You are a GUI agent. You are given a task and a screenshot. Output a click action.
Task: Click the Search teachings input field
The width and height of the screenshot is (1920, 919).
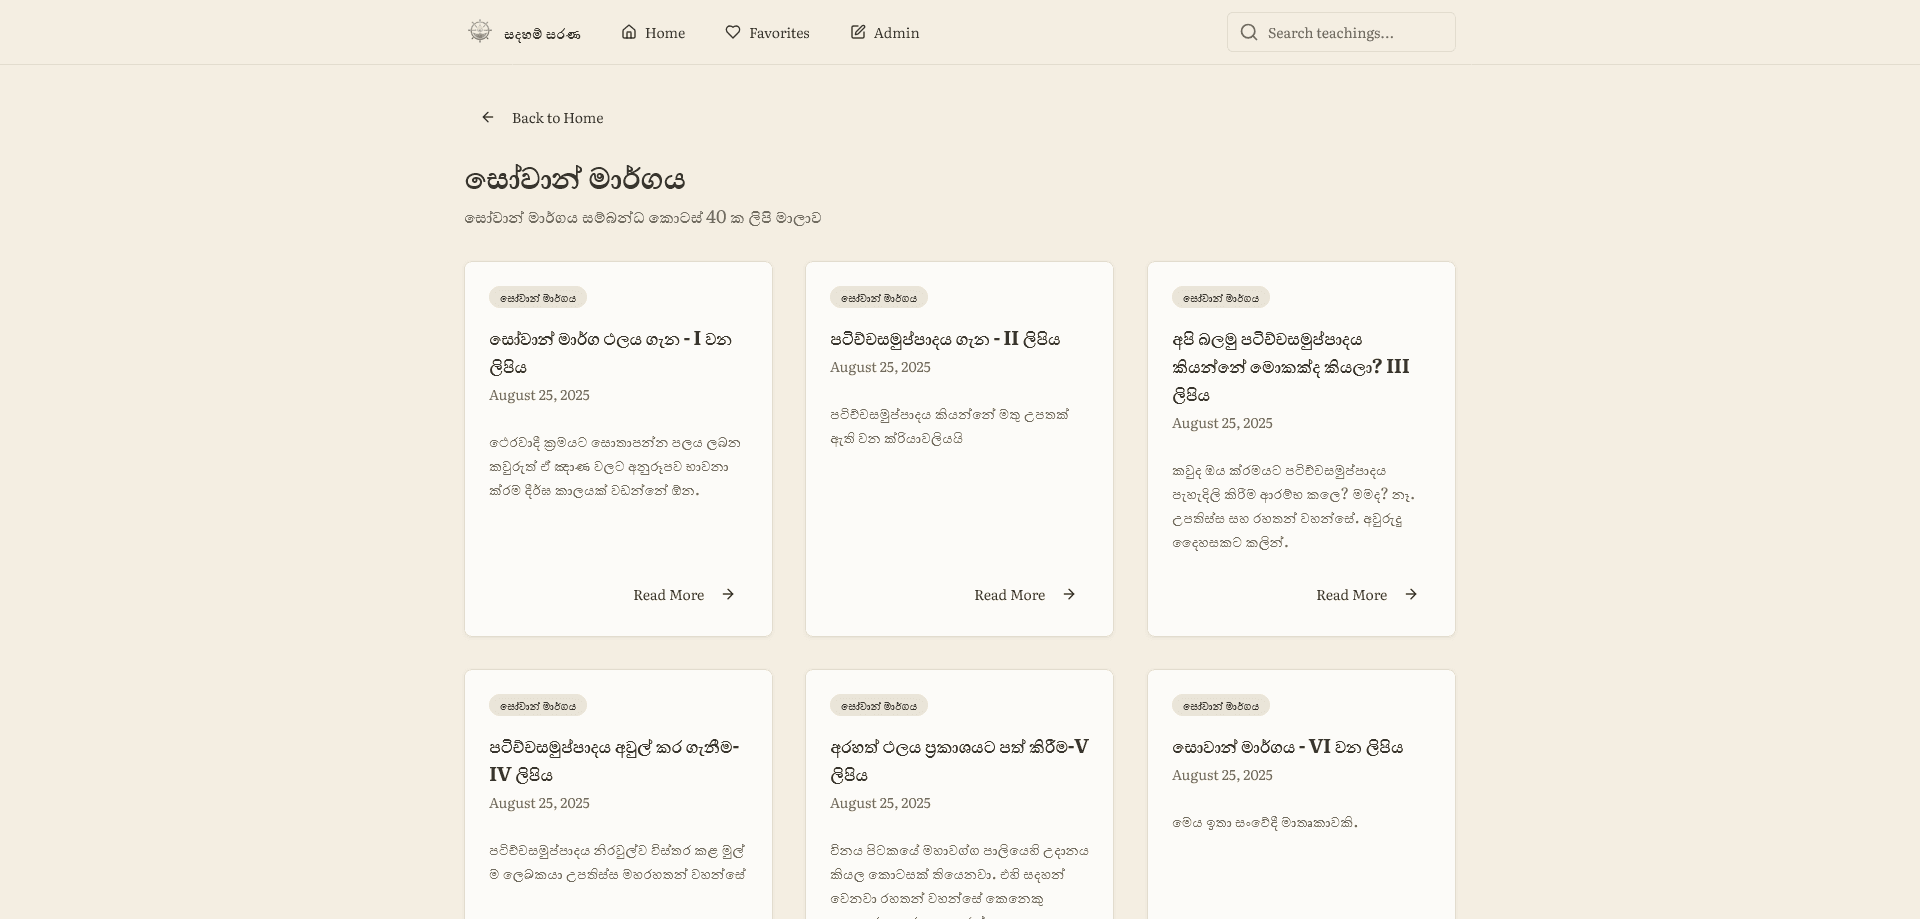1340,32
